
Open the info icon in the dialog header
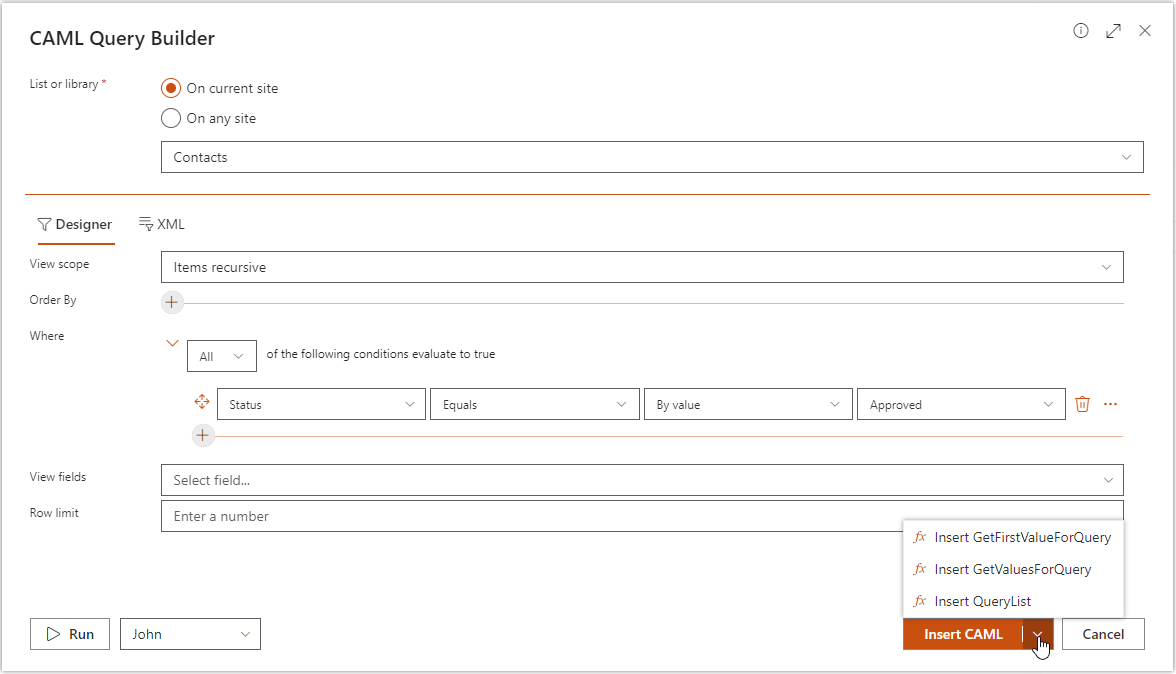point(1081,31)
